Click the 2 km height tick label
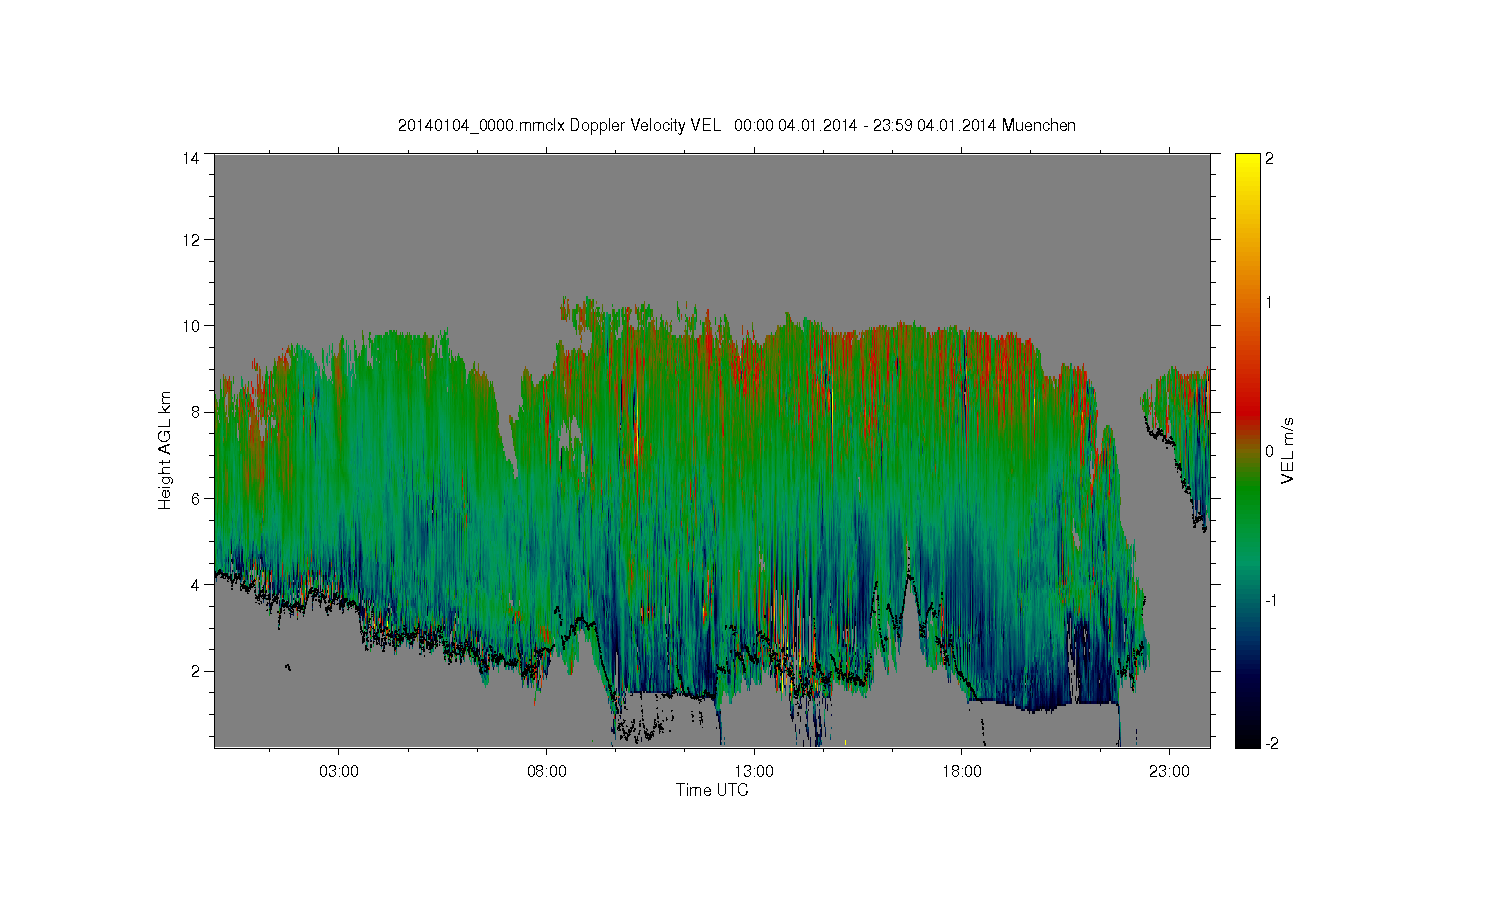The image size is (1500, 900). tap(195, 670)
